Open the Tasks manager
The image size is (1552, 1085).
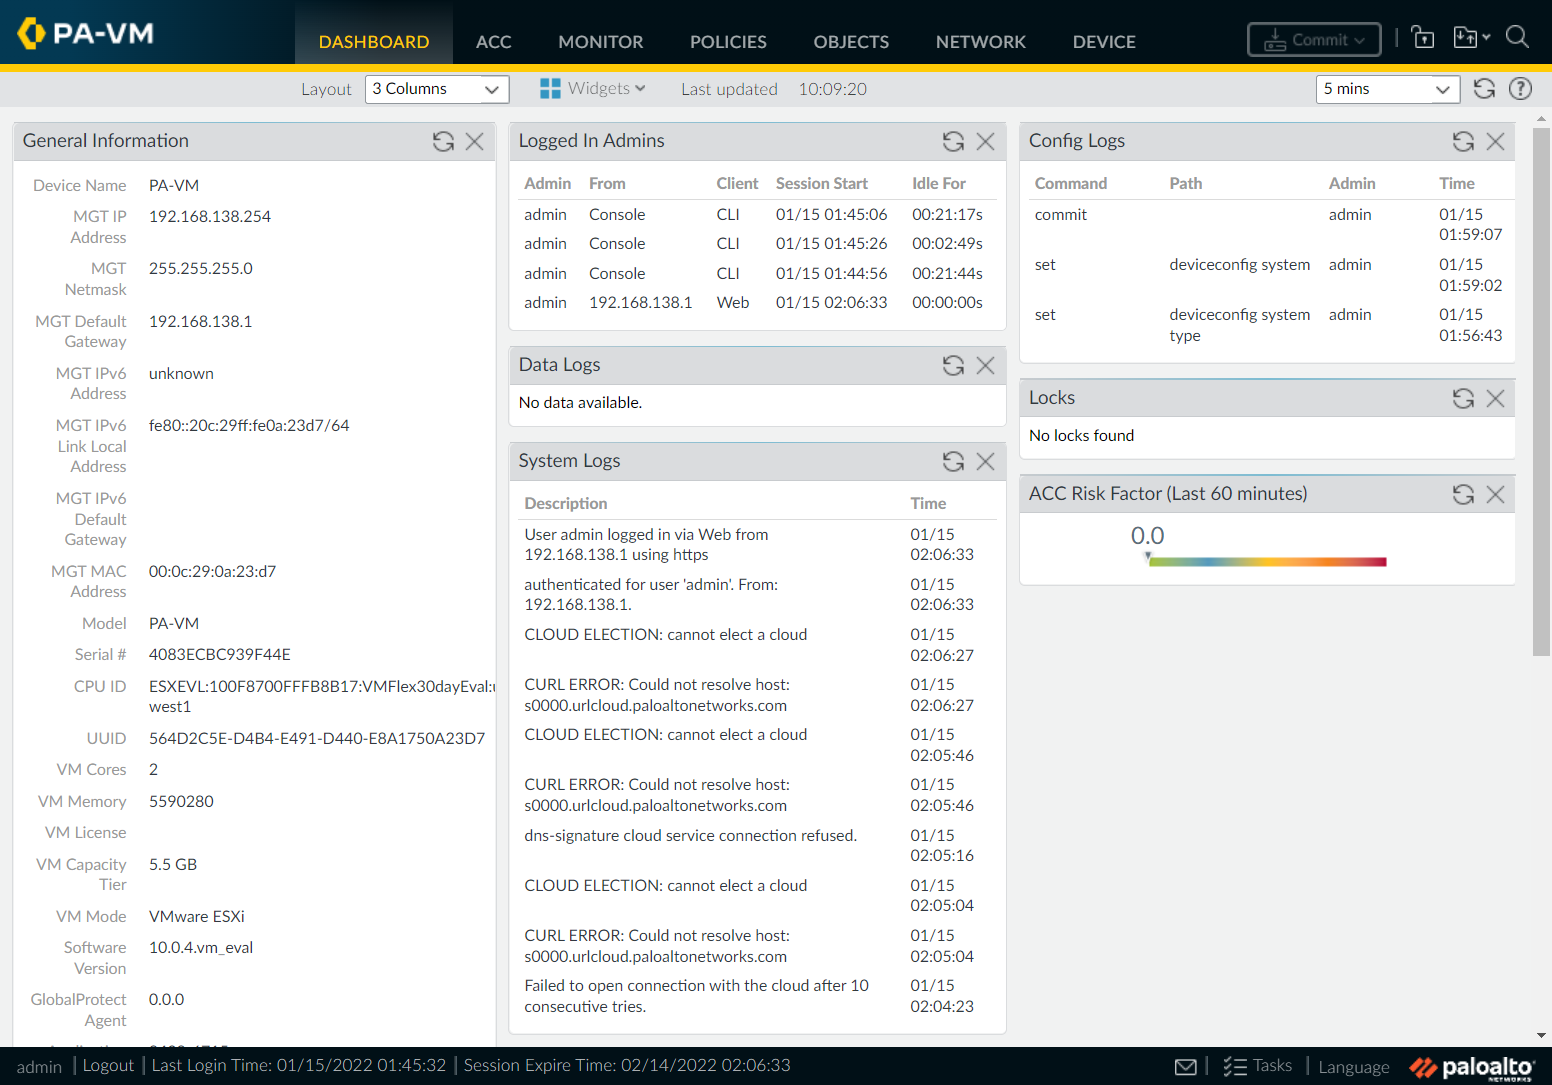coord(1258,1066)
